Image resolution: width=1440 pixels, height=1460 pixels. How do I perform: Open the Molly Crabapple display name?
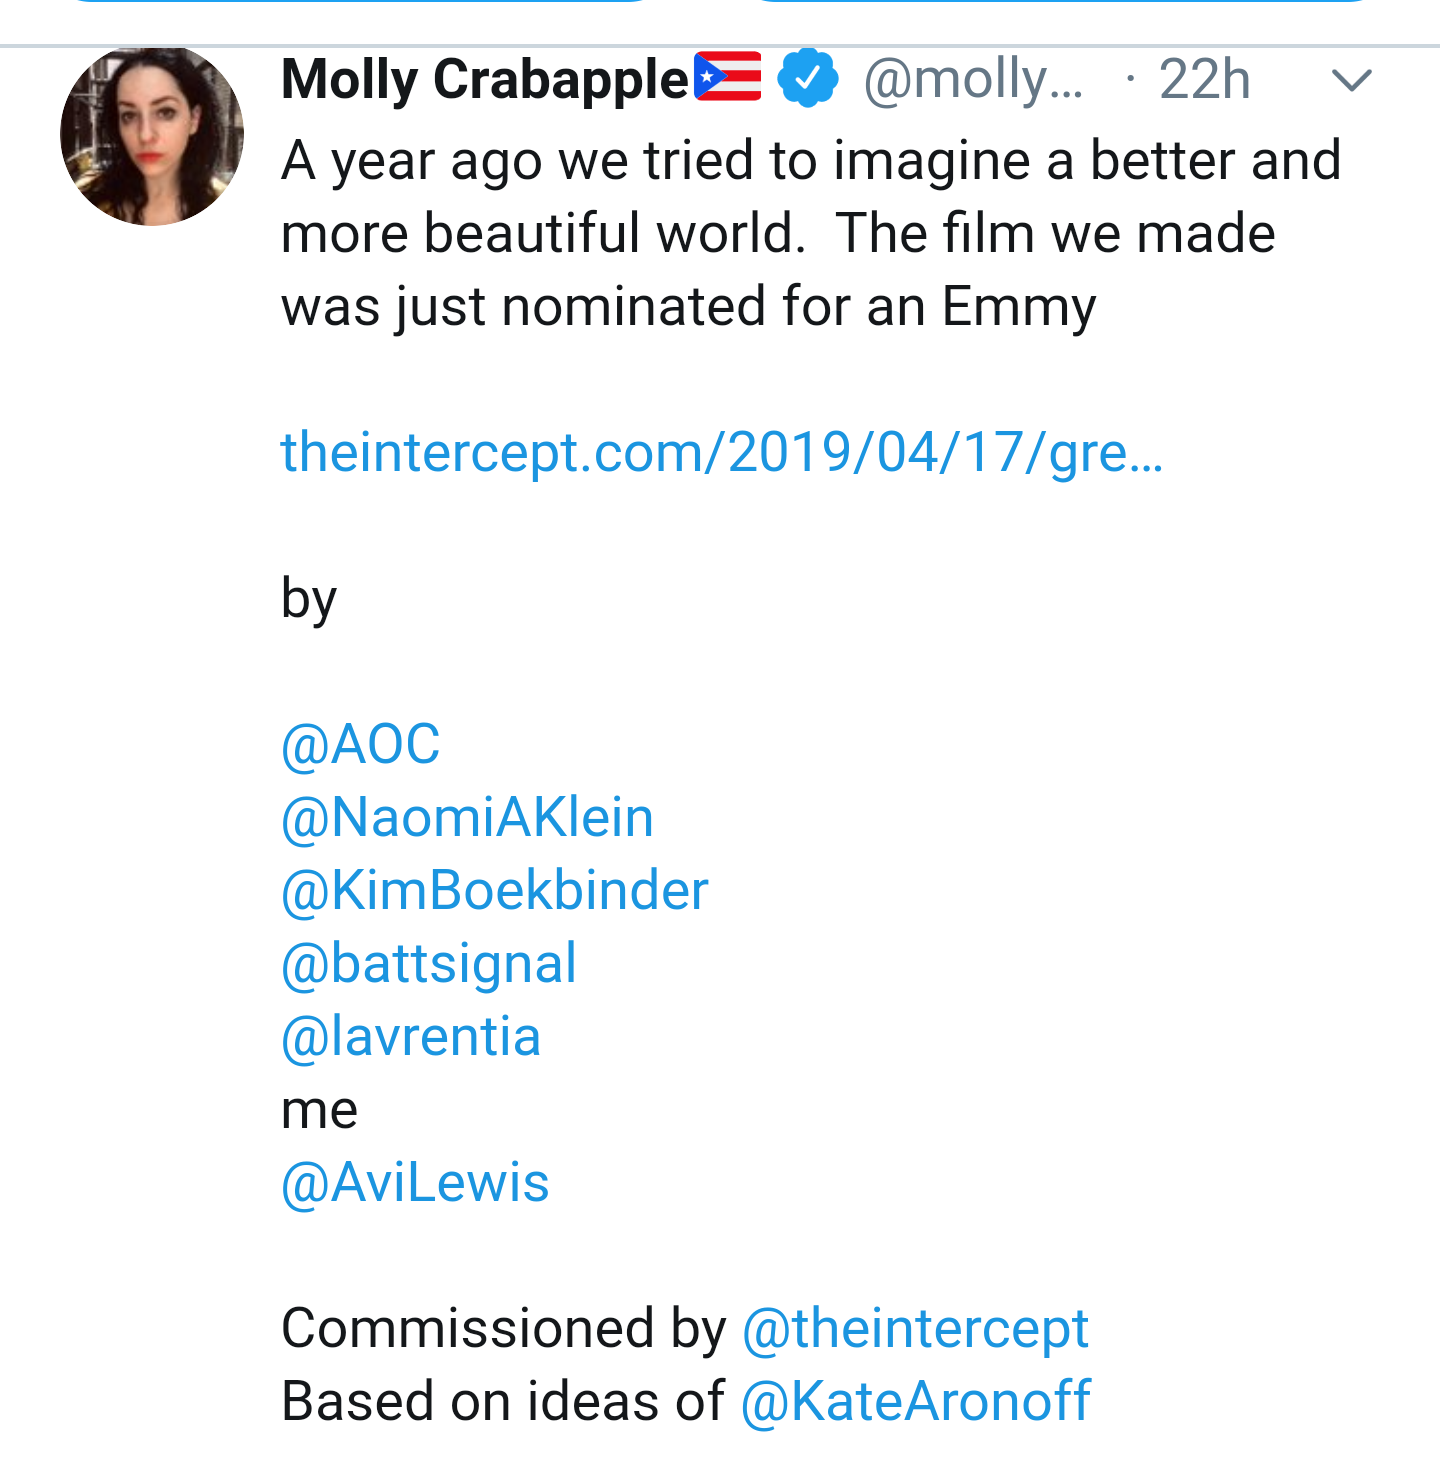(485, 79)
